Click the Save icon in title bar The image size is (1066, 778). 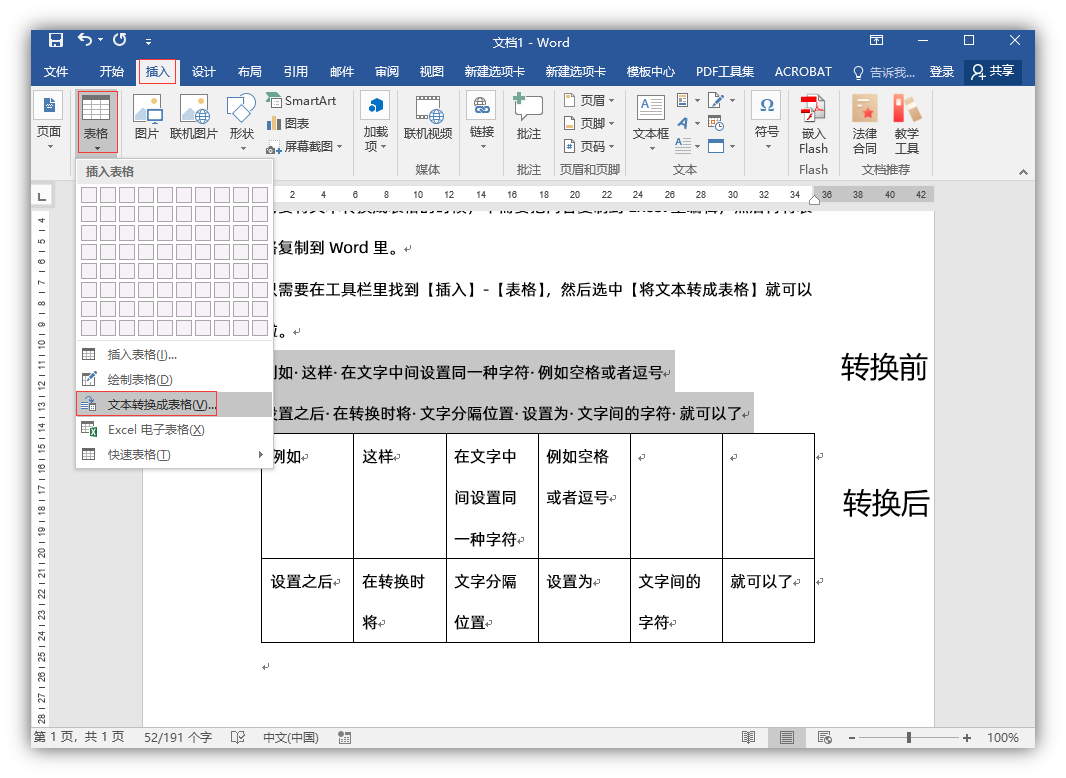(56, 41)
